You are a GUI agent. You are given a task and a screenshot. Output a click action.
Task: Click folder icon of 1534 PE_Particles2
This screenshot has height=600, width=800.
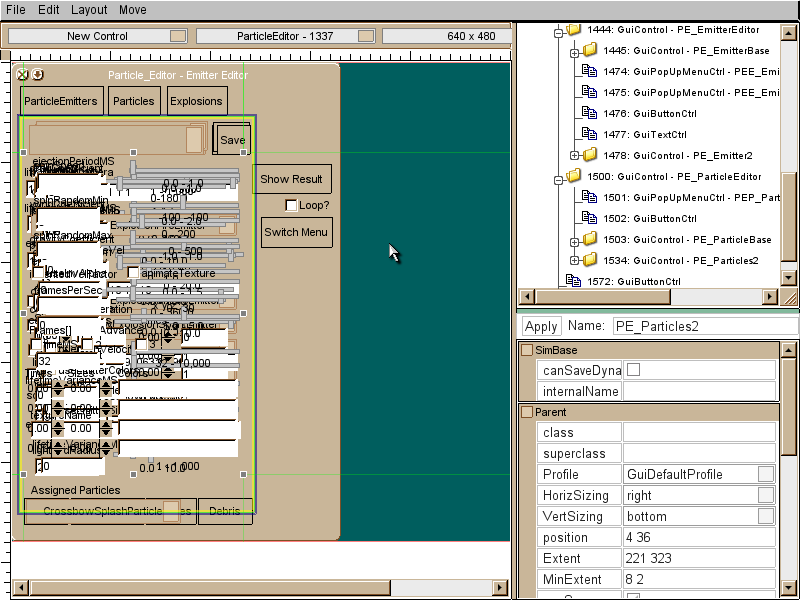(590, 260)
